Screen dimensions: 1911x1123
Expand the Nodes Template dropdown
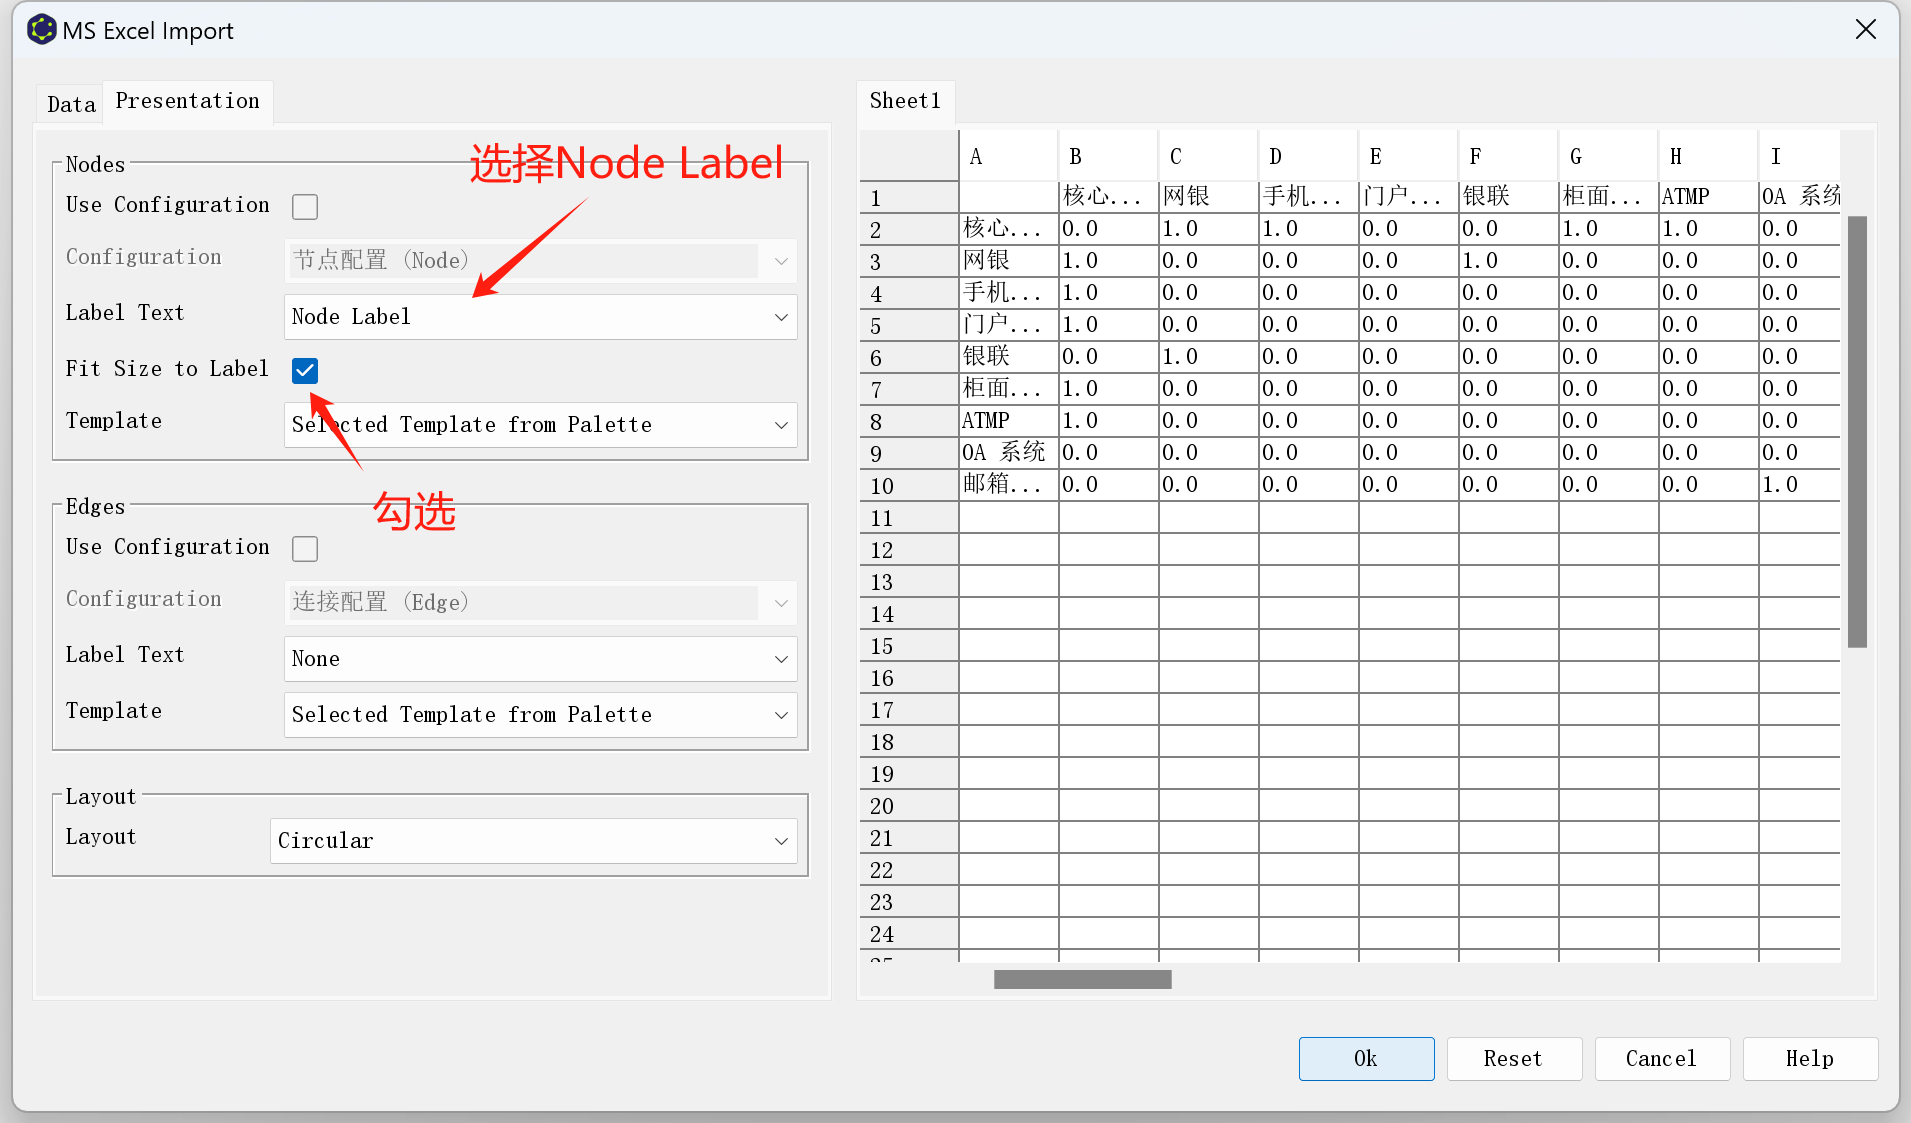pyautogui.click(x=540, y=425)
